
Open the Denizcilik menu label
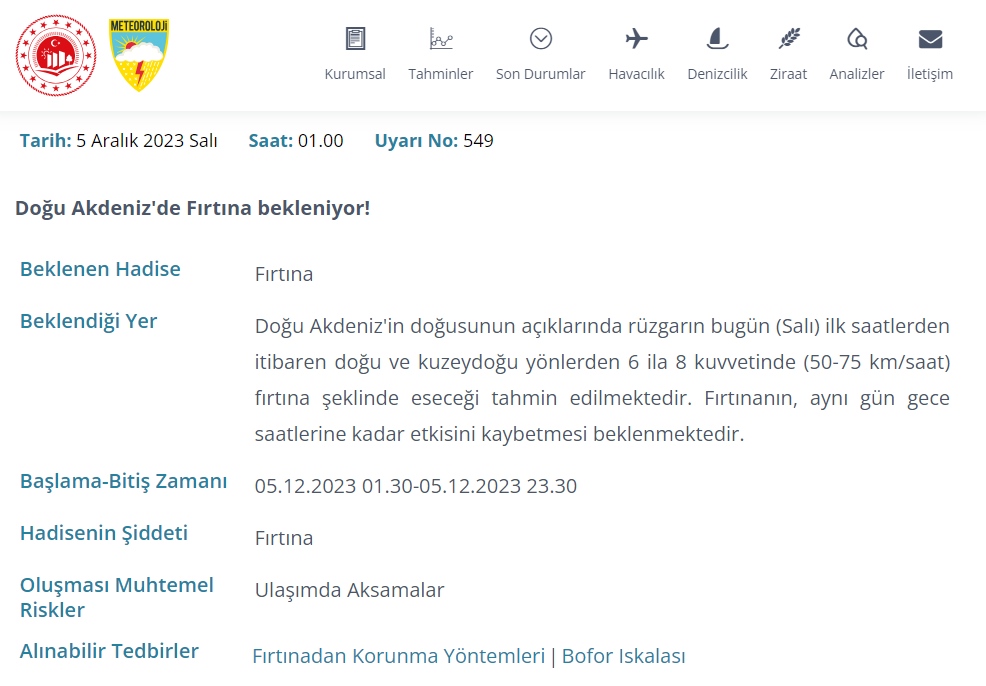(717, 74)
